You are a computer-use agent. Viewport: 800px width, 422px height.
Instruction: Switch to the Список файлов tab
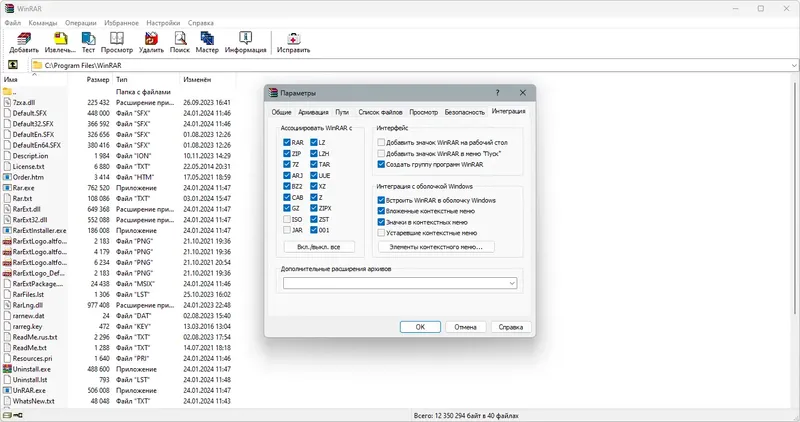(x=380, y=112)
